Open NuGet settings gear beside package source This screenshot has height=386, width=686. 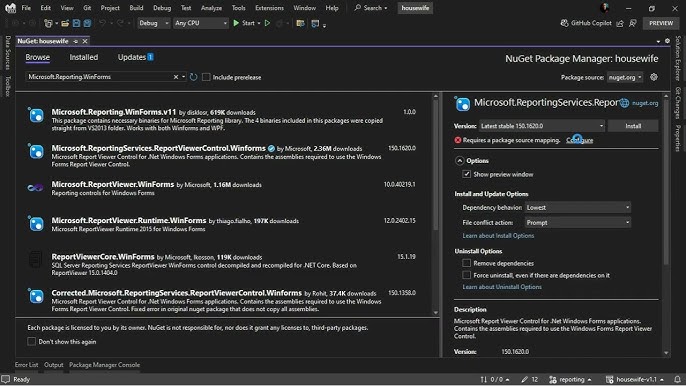[654, 77]
